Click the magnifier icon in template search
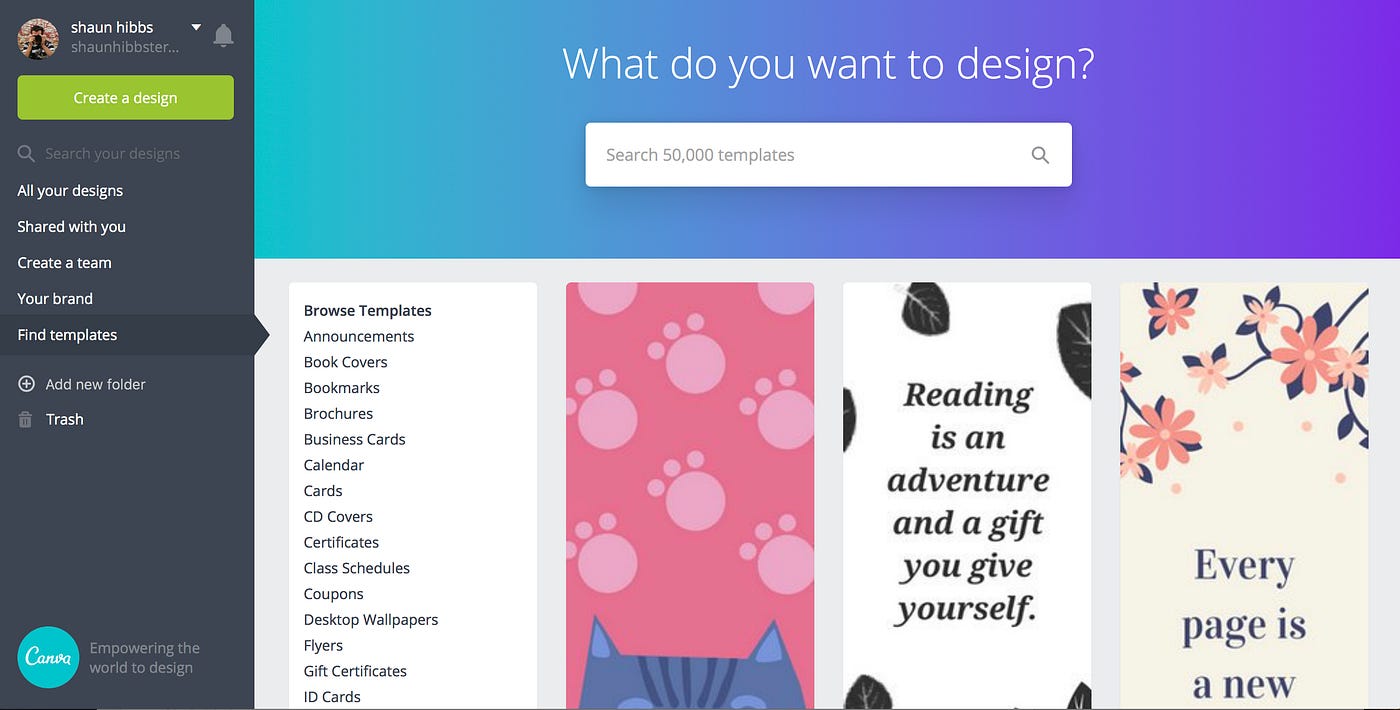This screenshot has width=1400, height=710. pyautogui.click(x=1040, y=155)
